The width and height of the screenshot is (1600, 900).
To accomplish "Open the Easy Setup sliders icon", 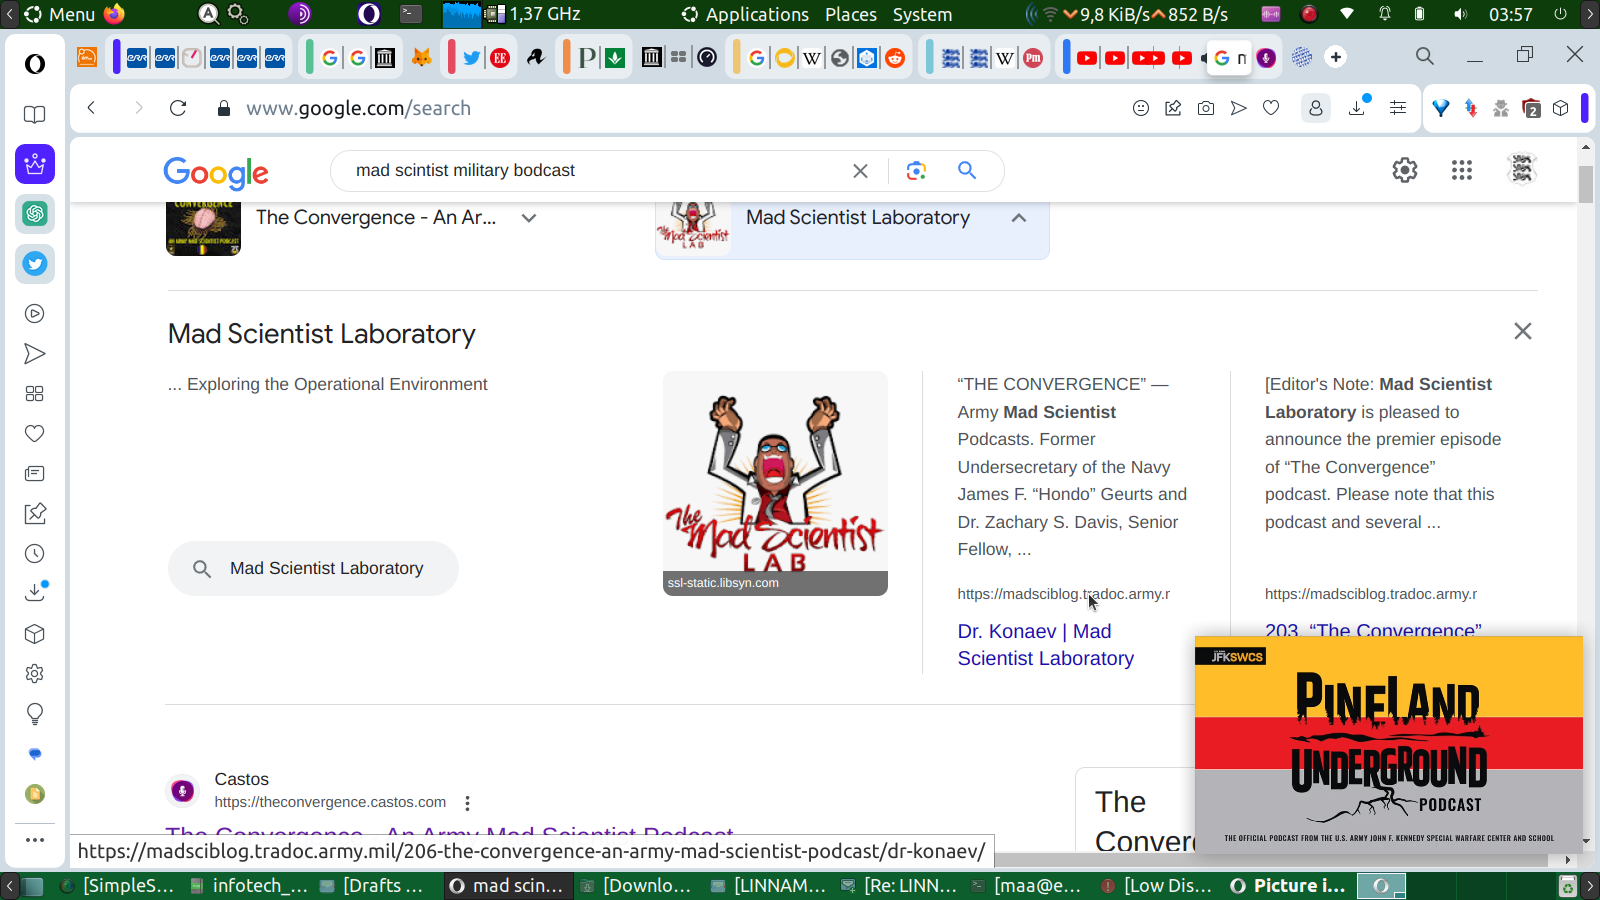I will [1398, 108].
